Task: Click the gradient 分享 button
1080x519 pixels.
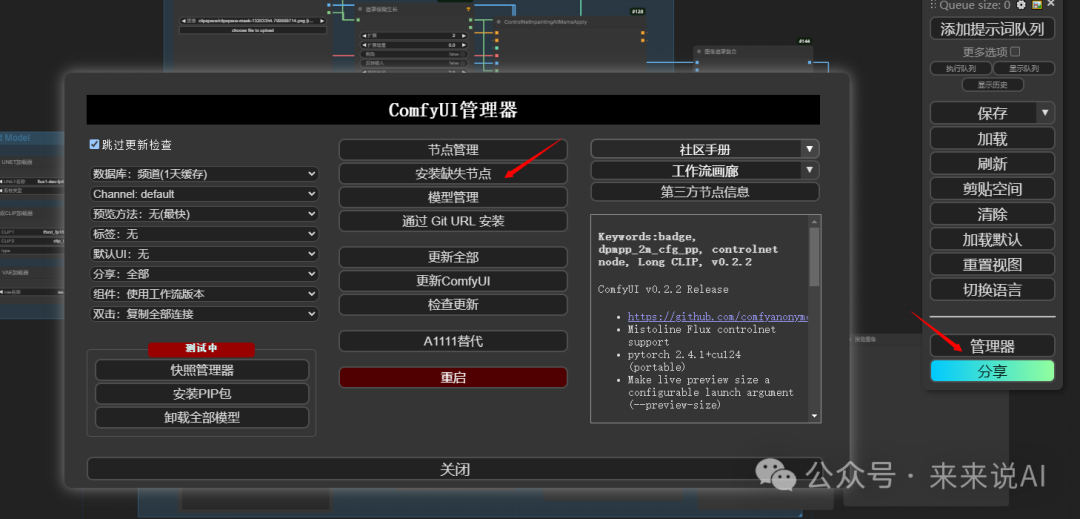Action: point(993,370)
